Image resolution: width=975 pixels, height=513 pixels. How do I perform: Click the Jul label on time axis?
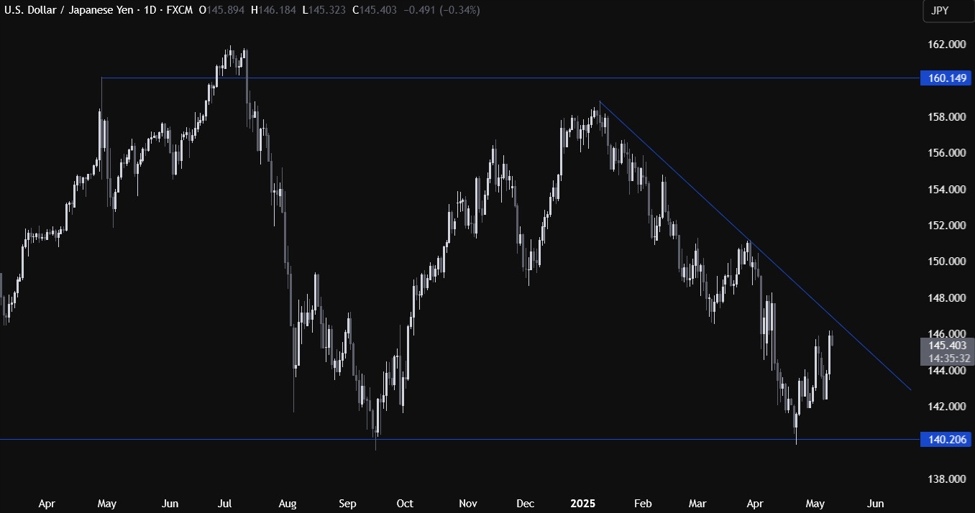[x=224, y=503]
